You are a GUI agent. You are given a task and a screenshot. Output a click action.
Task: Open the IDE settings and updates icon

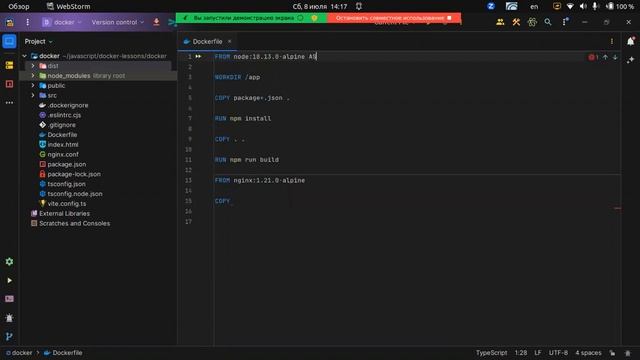click(x=565, y=22)
